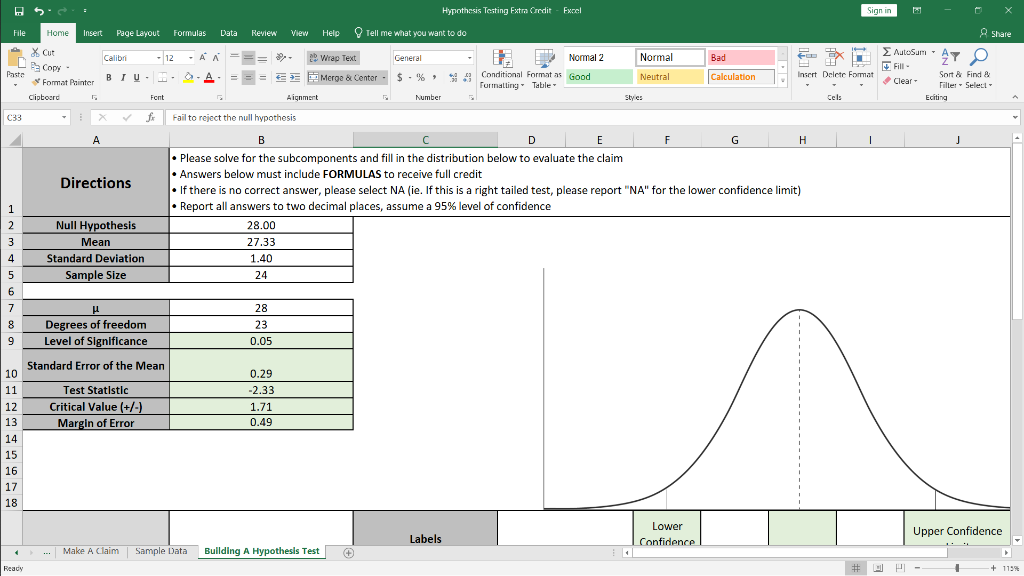Open the Sample Data sheet tab
Image resolution: width=1024 pixels, height=576 pixels.
(161, 550)
